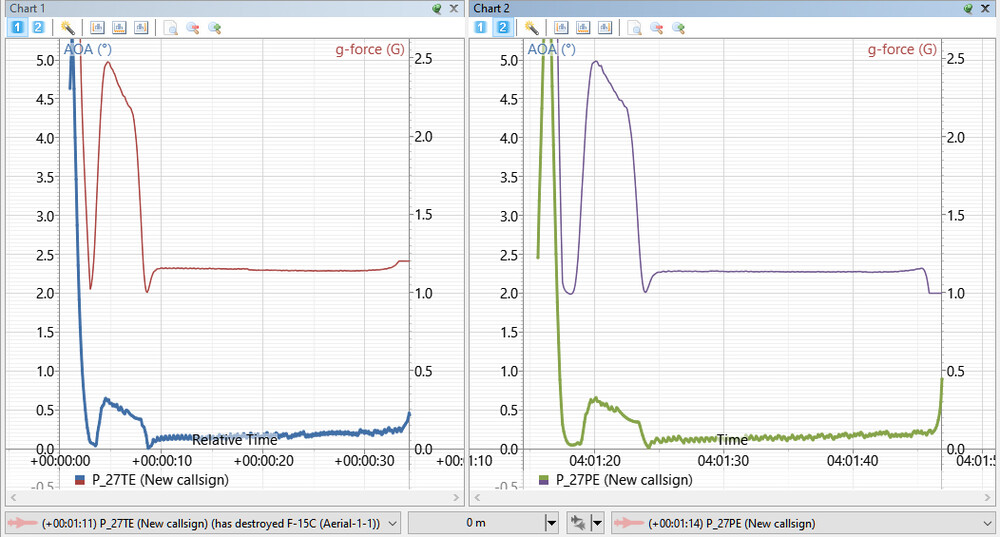Click the Relative Time axis title
This screenshot has width=1000, height=537.
[235, 440]
